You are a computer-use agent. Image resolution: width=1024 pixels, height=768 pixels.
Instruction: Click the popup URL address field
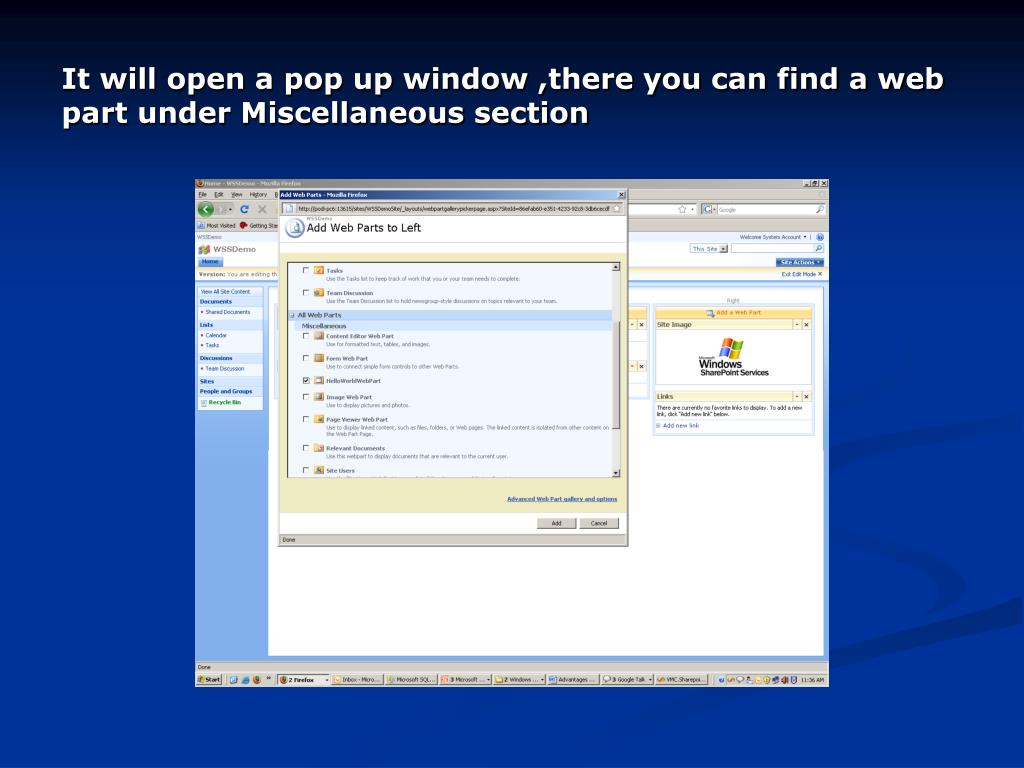[x=453, y=209]
